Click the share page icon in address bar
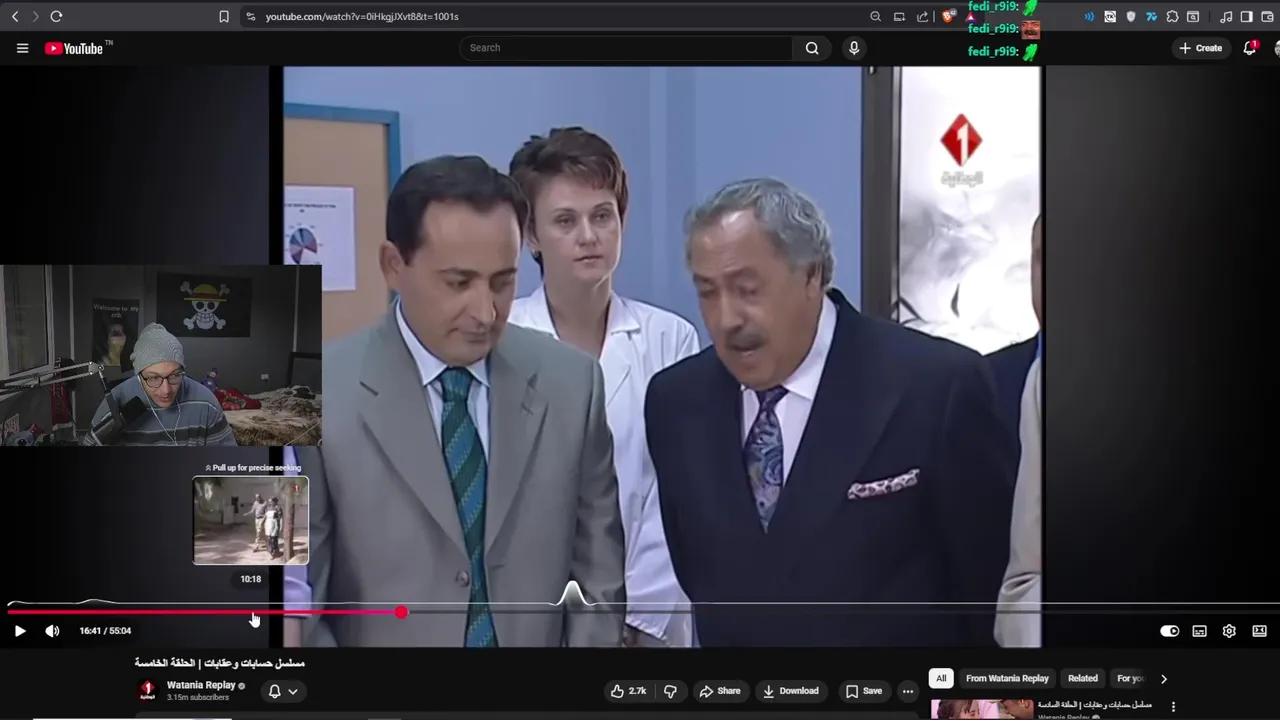1280x720 pixels. click(x=922, y=16)
